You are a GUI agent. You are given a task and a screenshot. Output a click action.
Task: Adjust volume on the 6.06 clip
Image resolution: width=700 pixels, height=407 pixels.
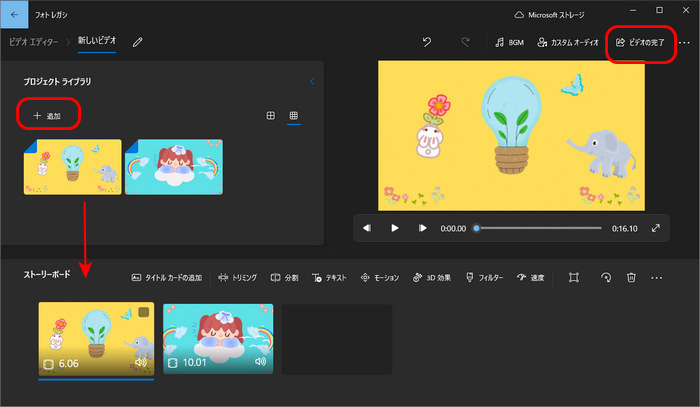pyautogui.click(x=141, y=362)
